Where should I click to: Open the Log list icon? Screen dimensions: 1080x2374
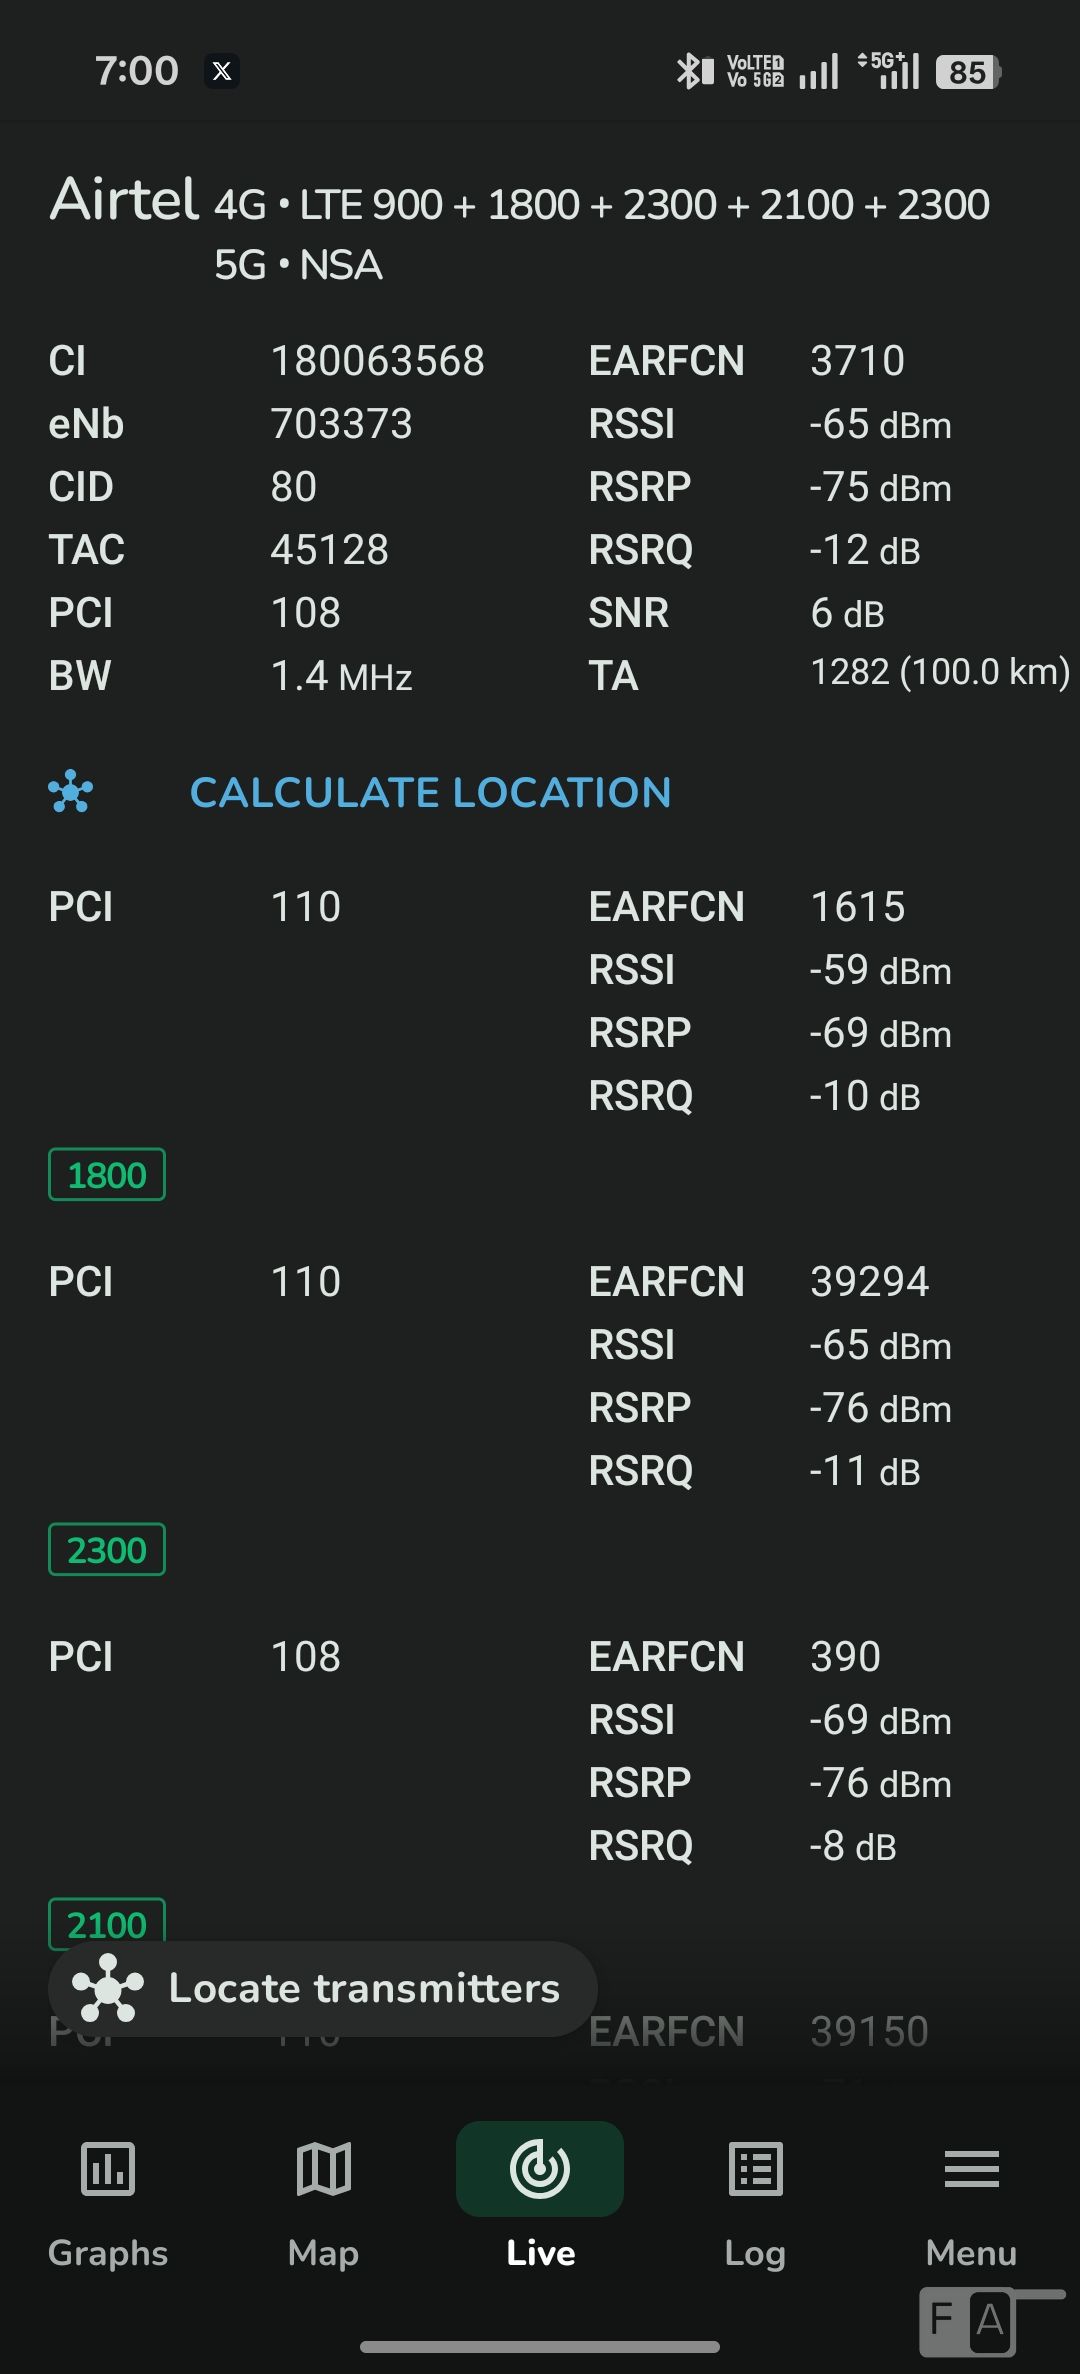click(x=755, y=2169)
